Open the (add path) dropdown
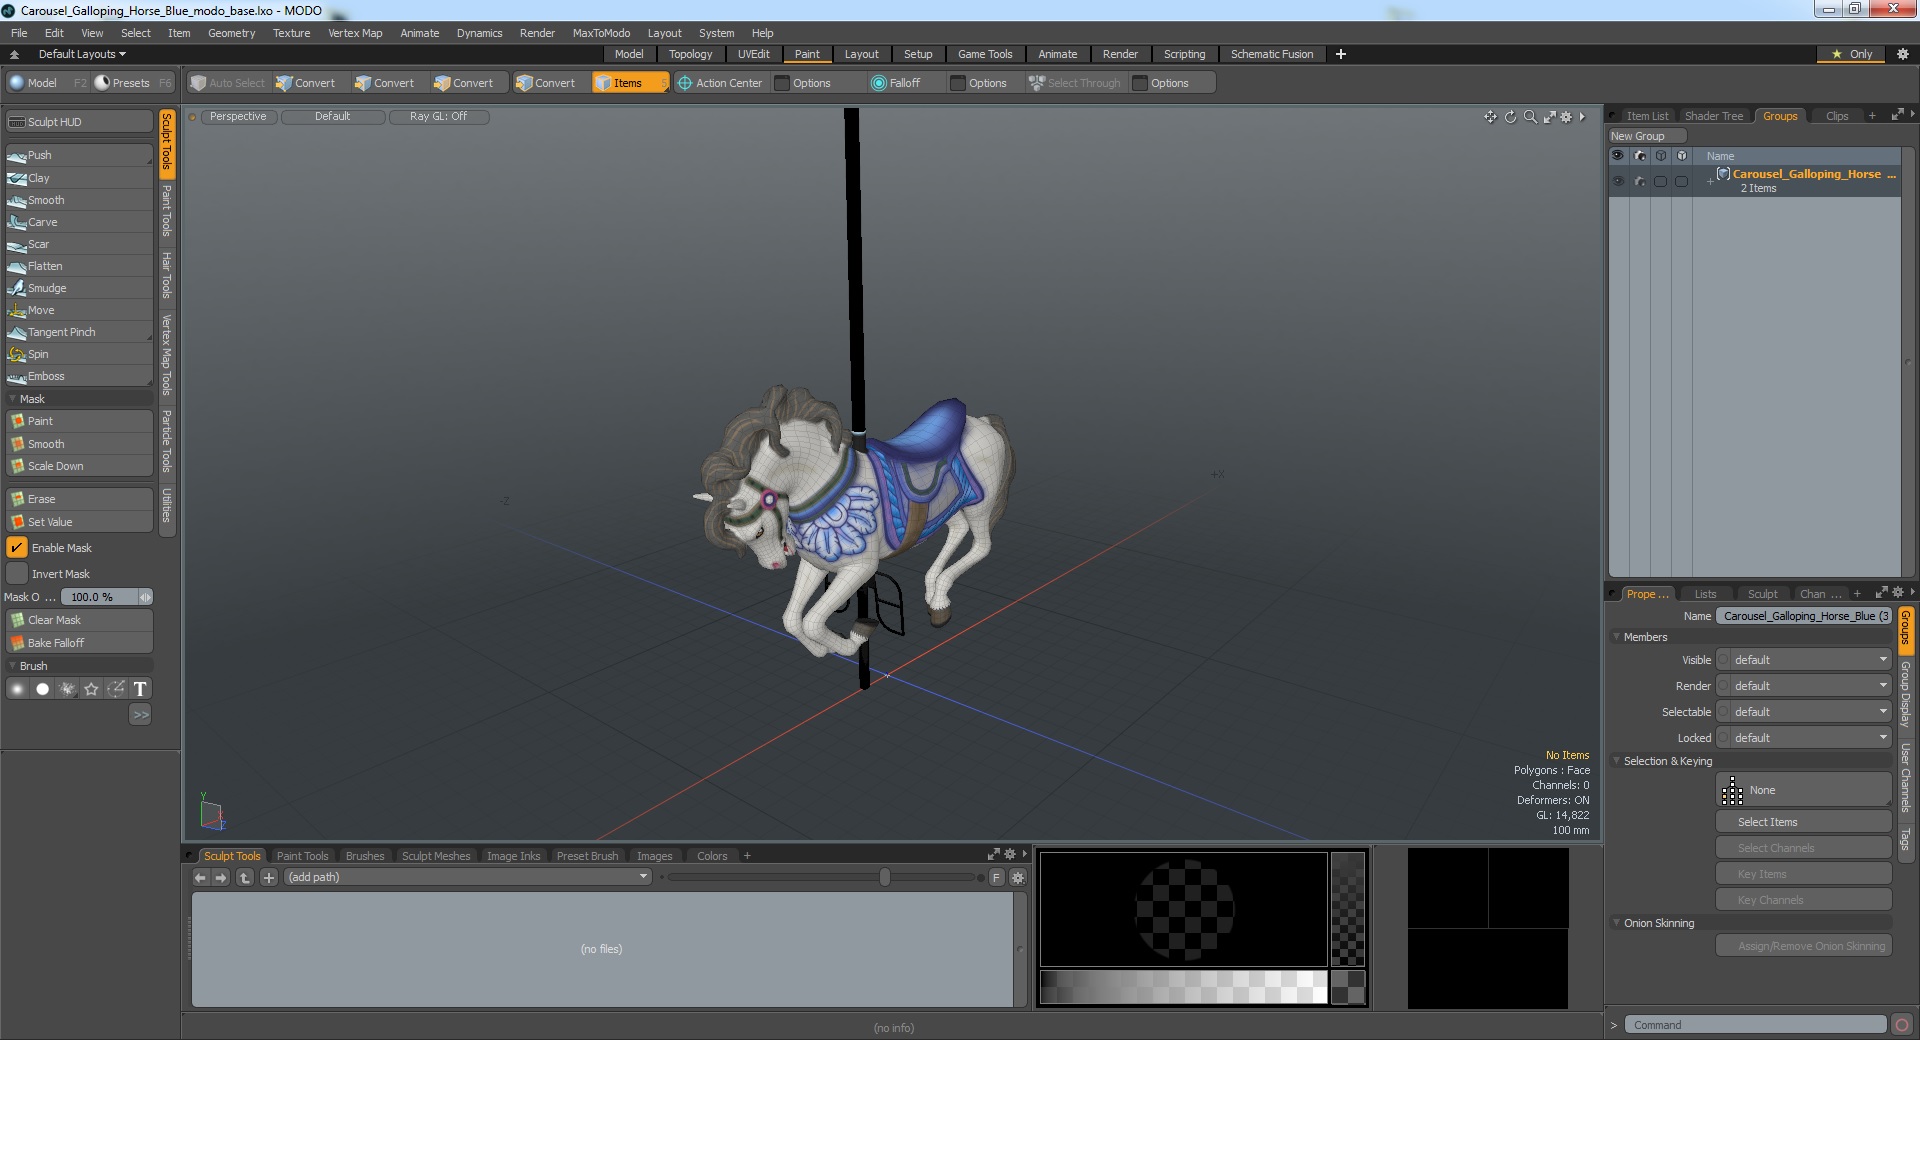 tap(467, 877)
